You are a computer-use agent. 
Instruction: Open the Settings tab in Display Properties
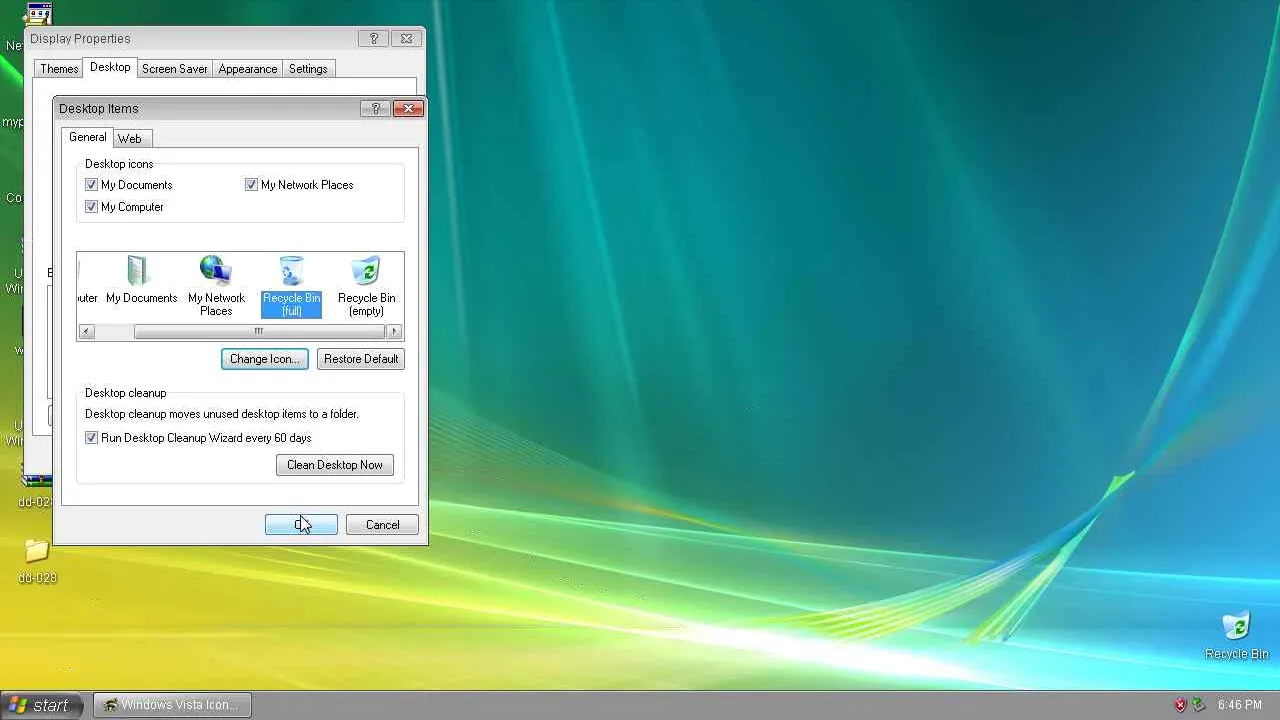pos(308,69)
